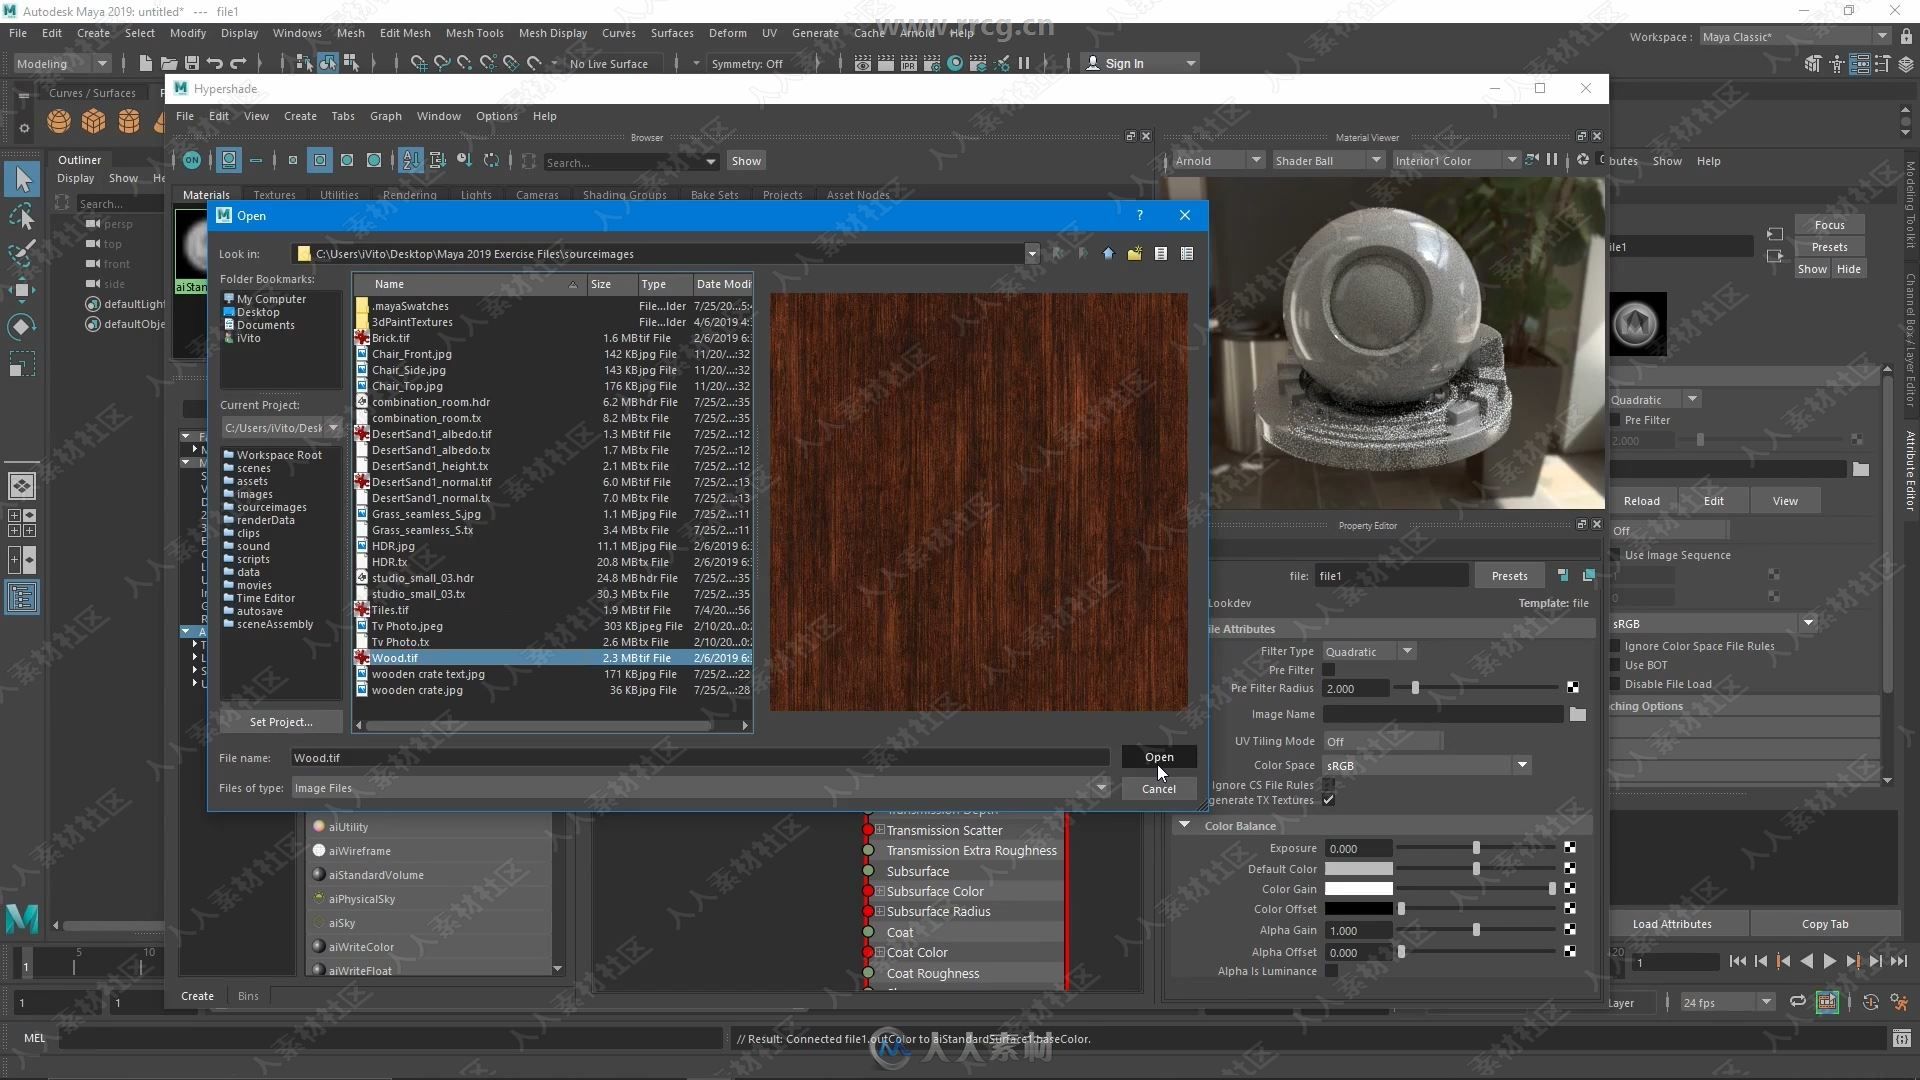This screenshot has height=1080, width=1920.
Task: Open the Modeling menu set dropdown
Action: [x=61, y=63]
